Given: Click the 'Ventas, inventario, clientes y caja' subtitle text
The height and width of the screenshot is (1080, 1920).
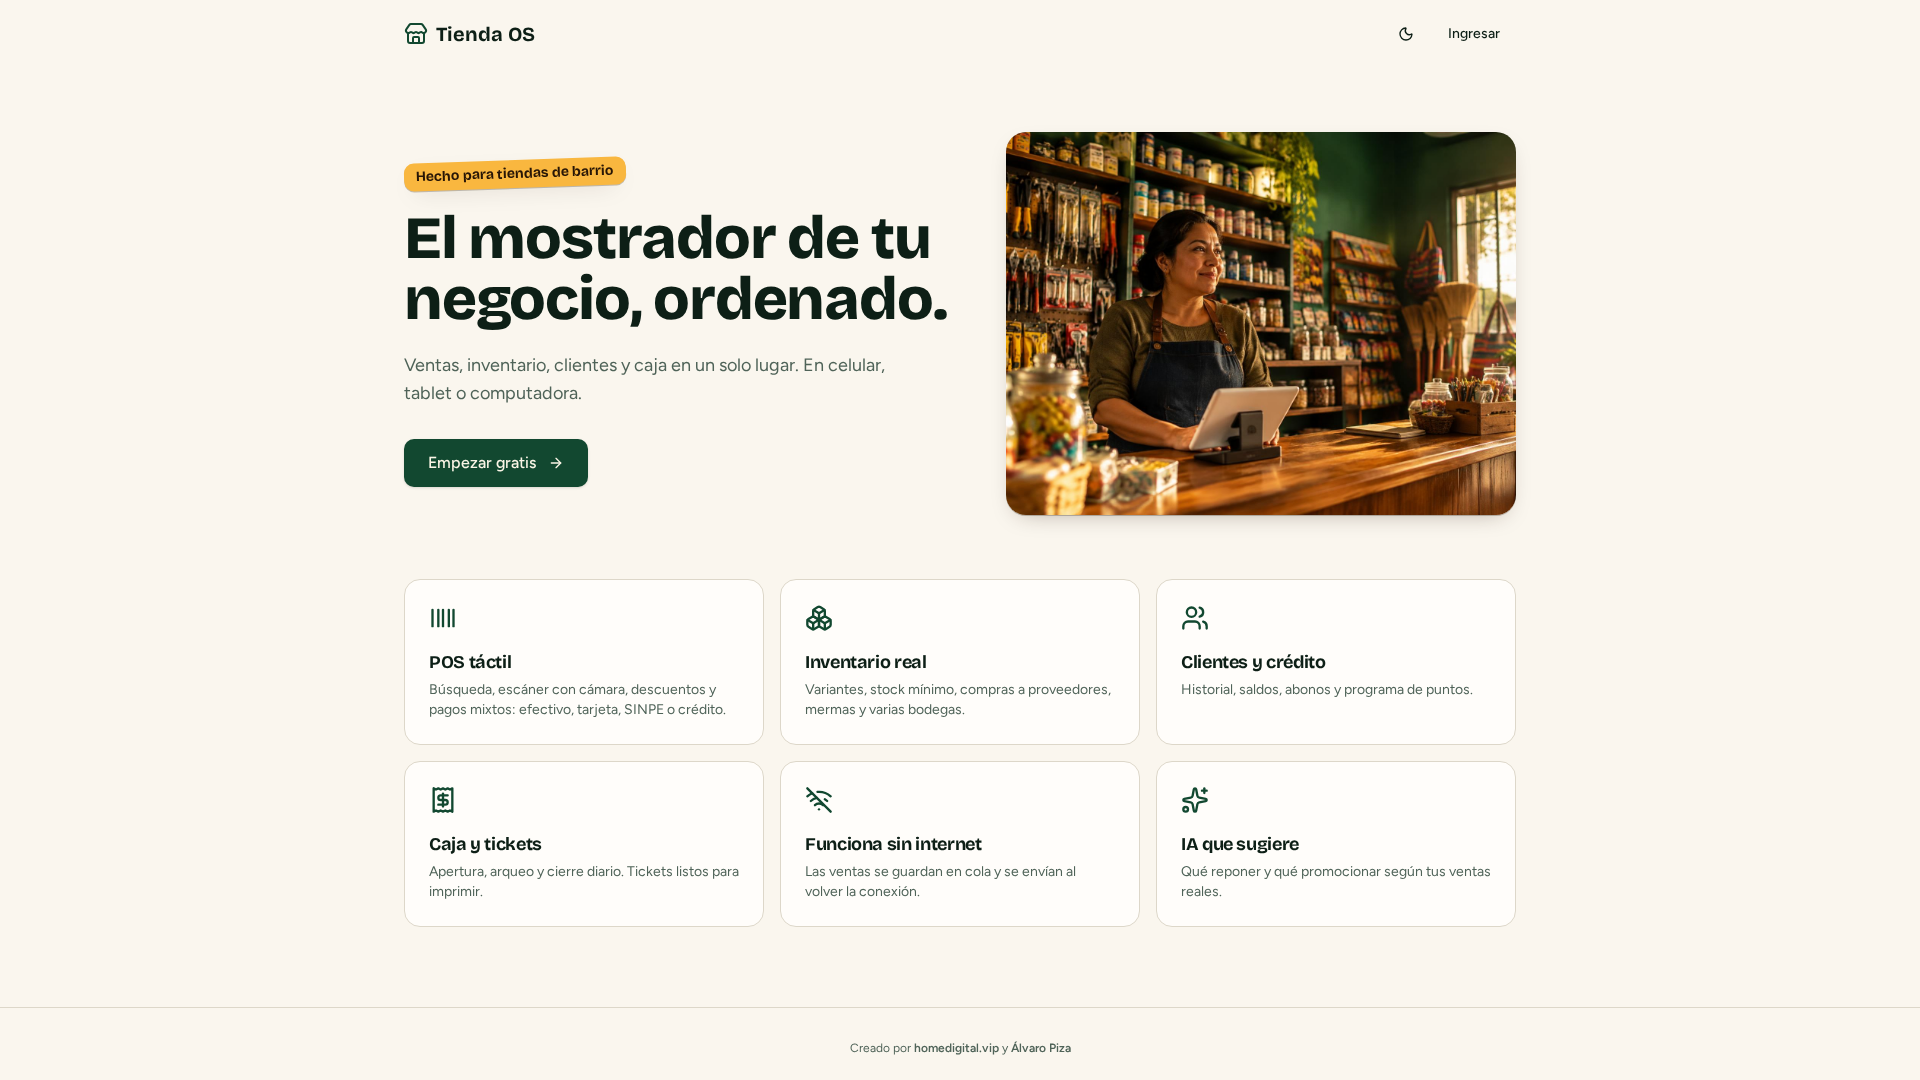Looking at the screenshot, I should pyautogui.click(x=645, y=379).
